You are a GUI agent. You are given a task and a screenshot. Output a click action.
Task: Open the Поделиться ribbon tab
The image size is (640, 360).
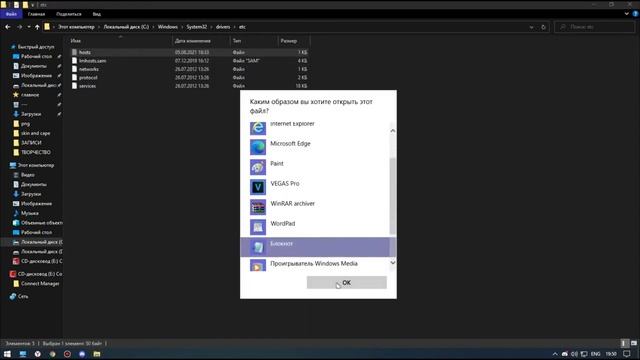coord(69,14)
